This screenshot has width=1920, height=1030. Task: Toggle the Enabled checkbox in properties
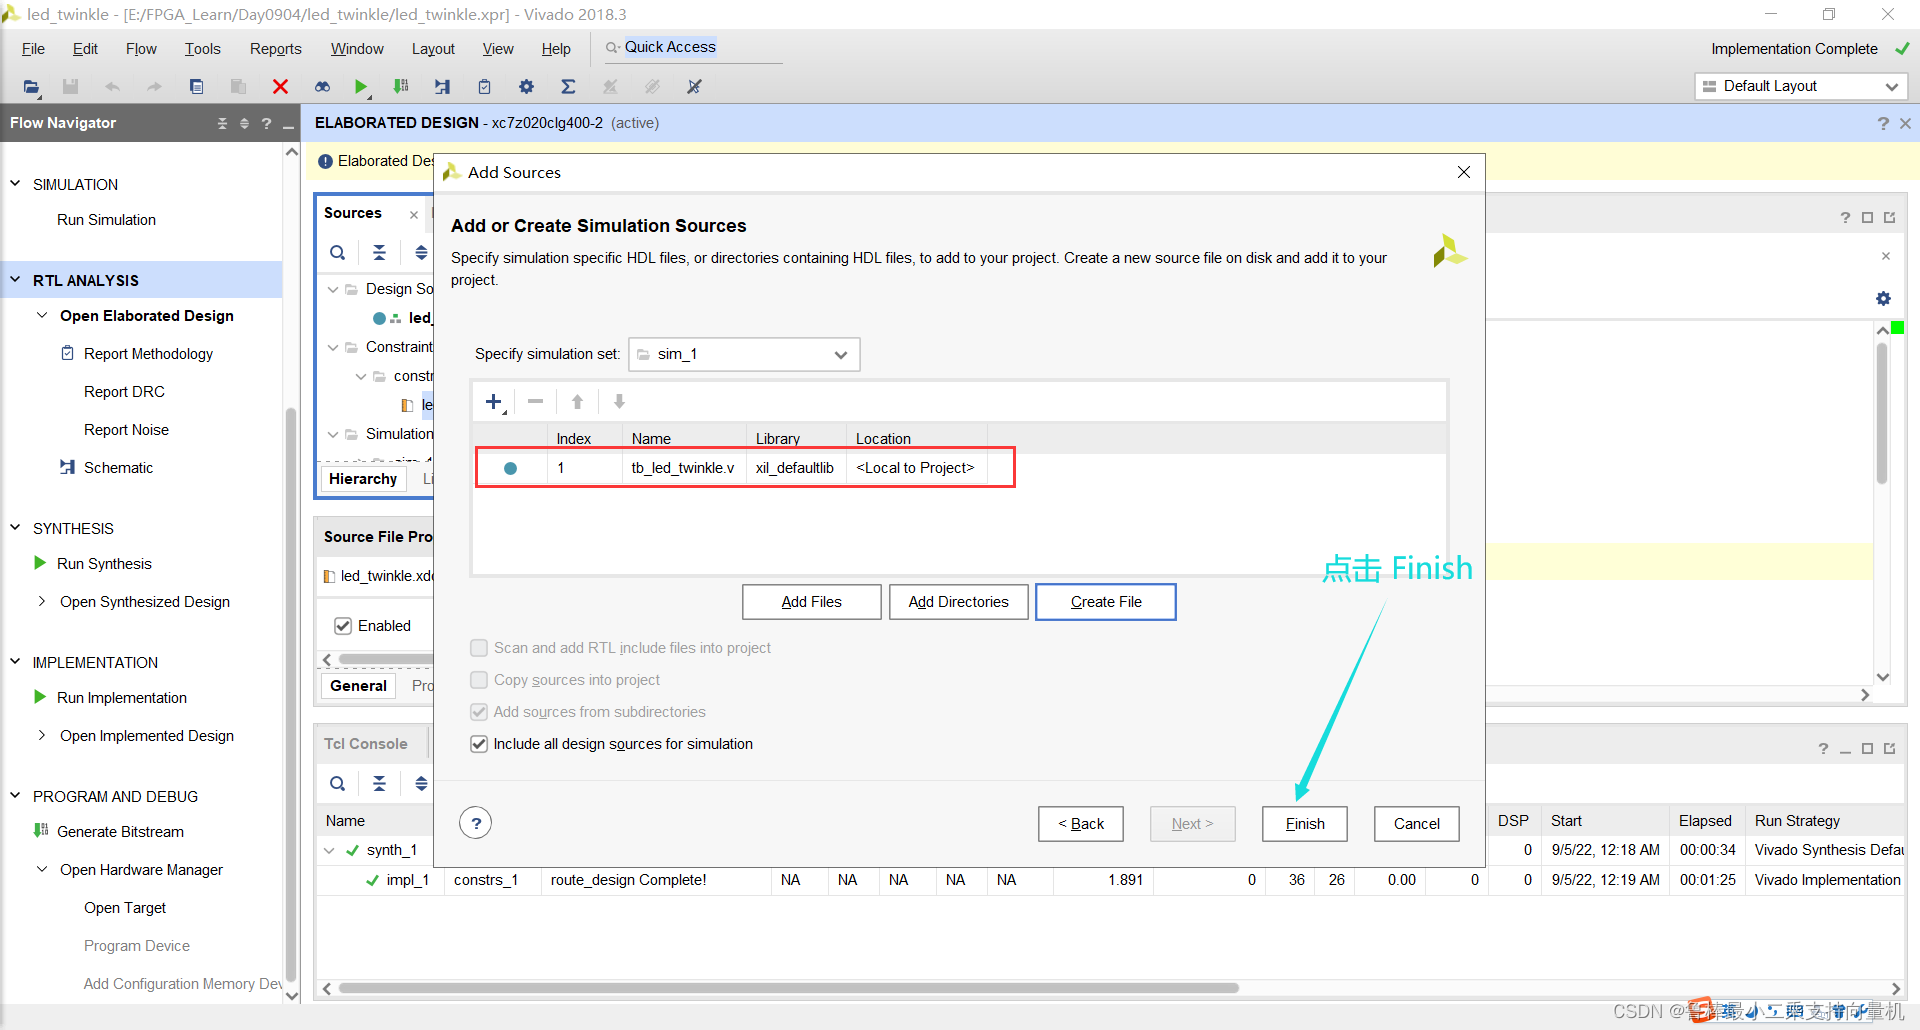click(x=343, y=626)
